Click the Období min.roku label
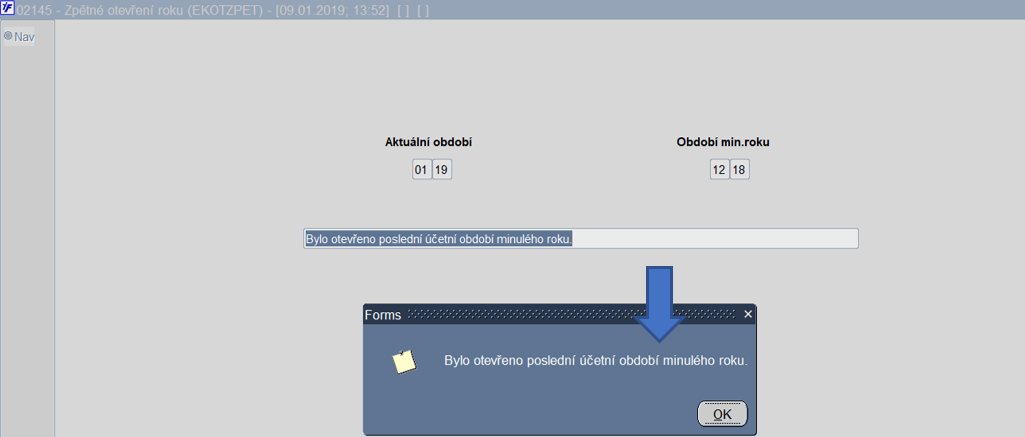The height and width of the screenshot is (437, 1025). (x=723, y=142)
